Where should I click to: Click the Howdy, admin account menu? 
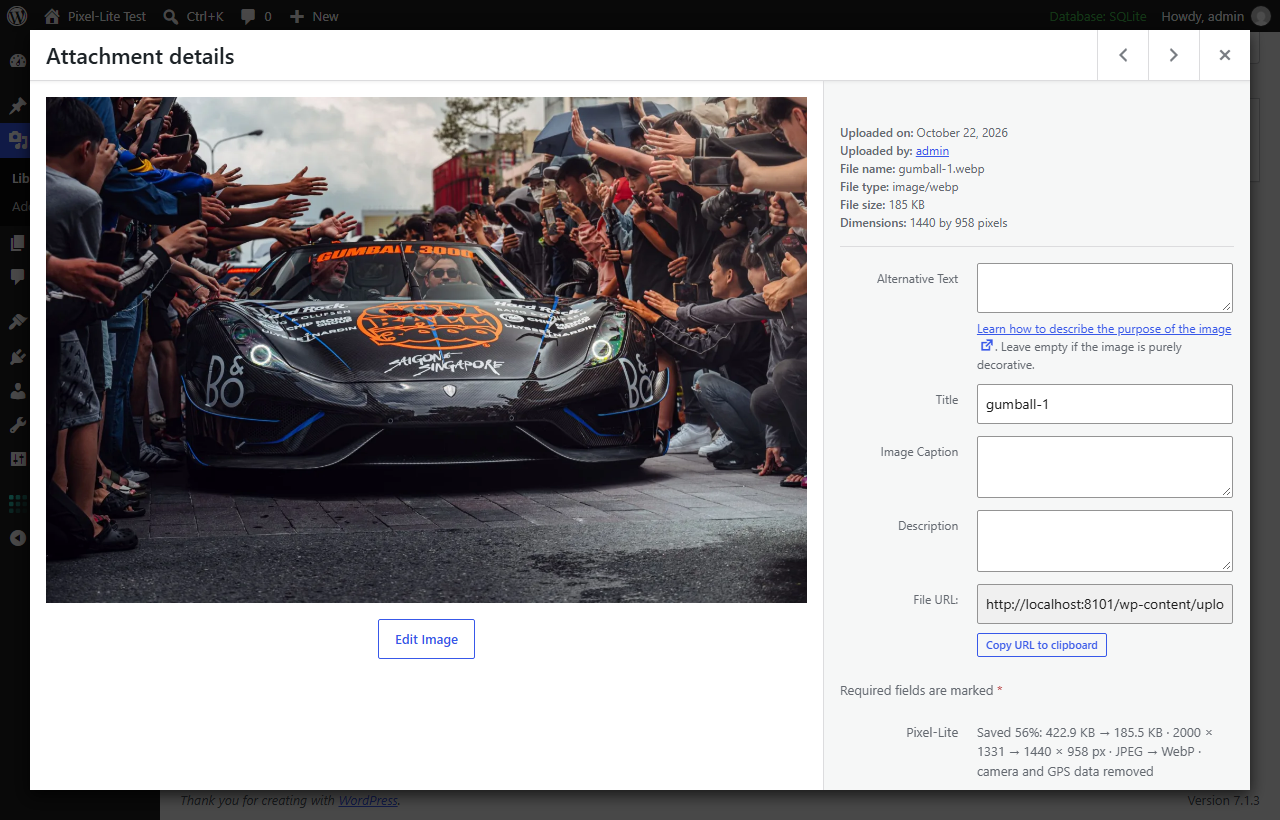tap(1215, 16)
